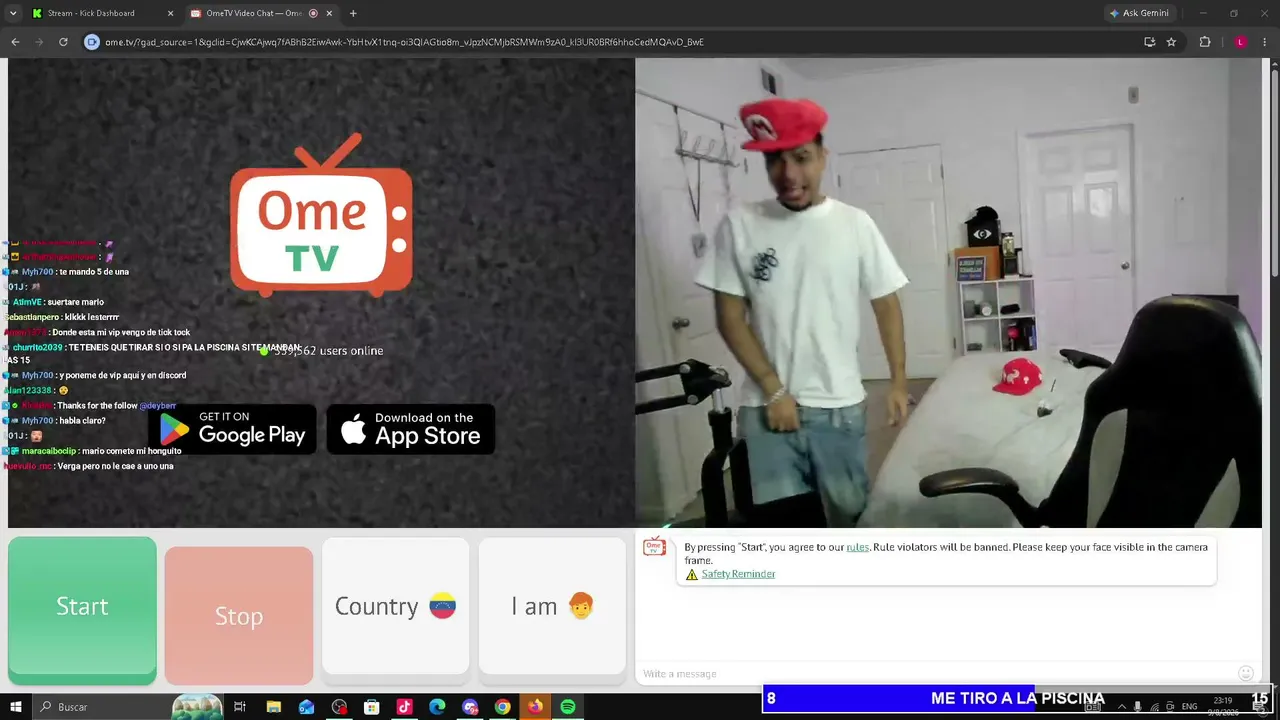Click the Ask Gemini button

click(x=1139, y=13)
